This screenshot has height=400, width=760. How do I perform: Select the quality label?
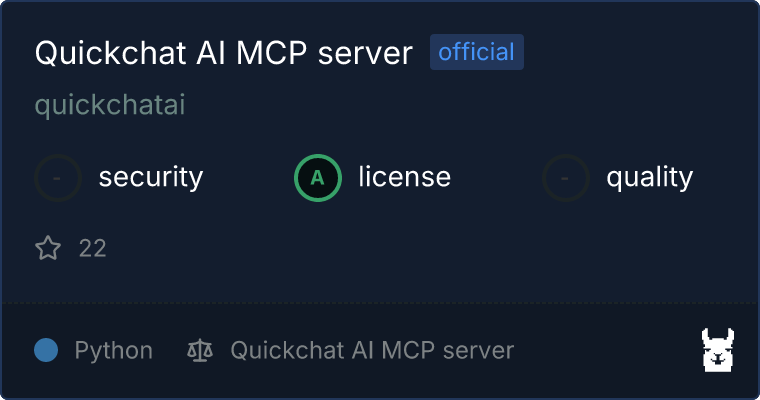tap(649, 178)
